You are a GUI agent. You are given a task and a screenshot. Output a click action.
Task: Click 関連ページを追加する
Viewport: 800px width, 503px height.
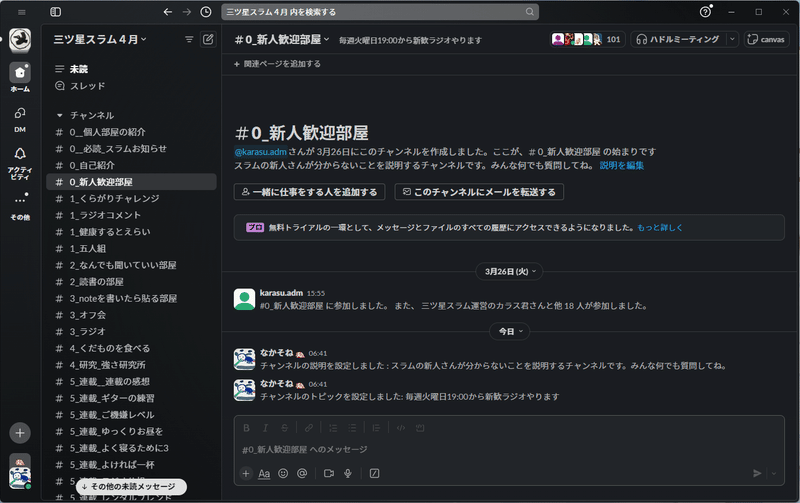click(x=278, y=64)
